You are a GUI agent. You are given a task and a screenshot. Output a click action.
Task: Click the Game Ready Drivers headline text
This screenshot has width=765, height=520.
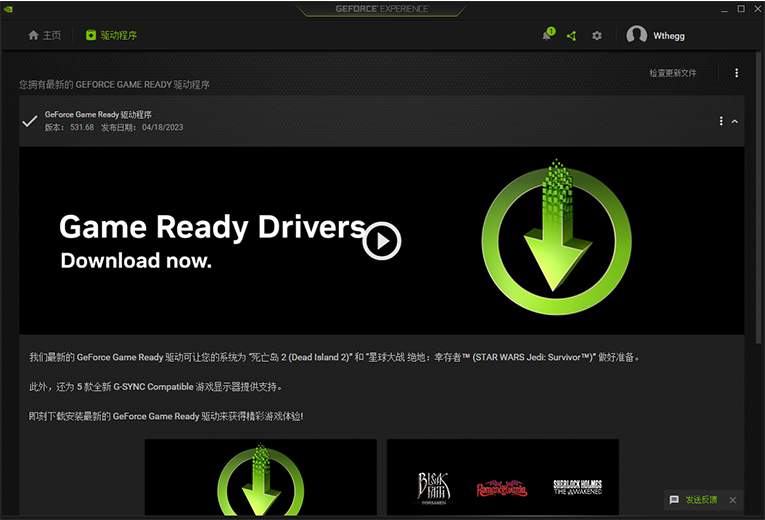212,227
